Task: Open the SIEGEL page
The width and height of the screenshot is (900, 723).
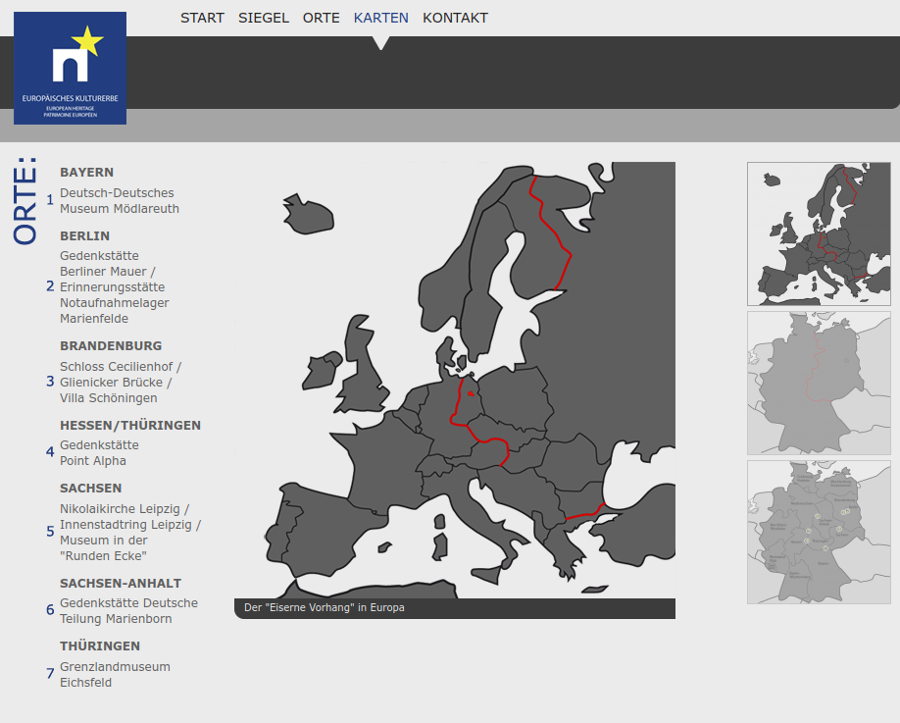Action: (x=263, y=17)
